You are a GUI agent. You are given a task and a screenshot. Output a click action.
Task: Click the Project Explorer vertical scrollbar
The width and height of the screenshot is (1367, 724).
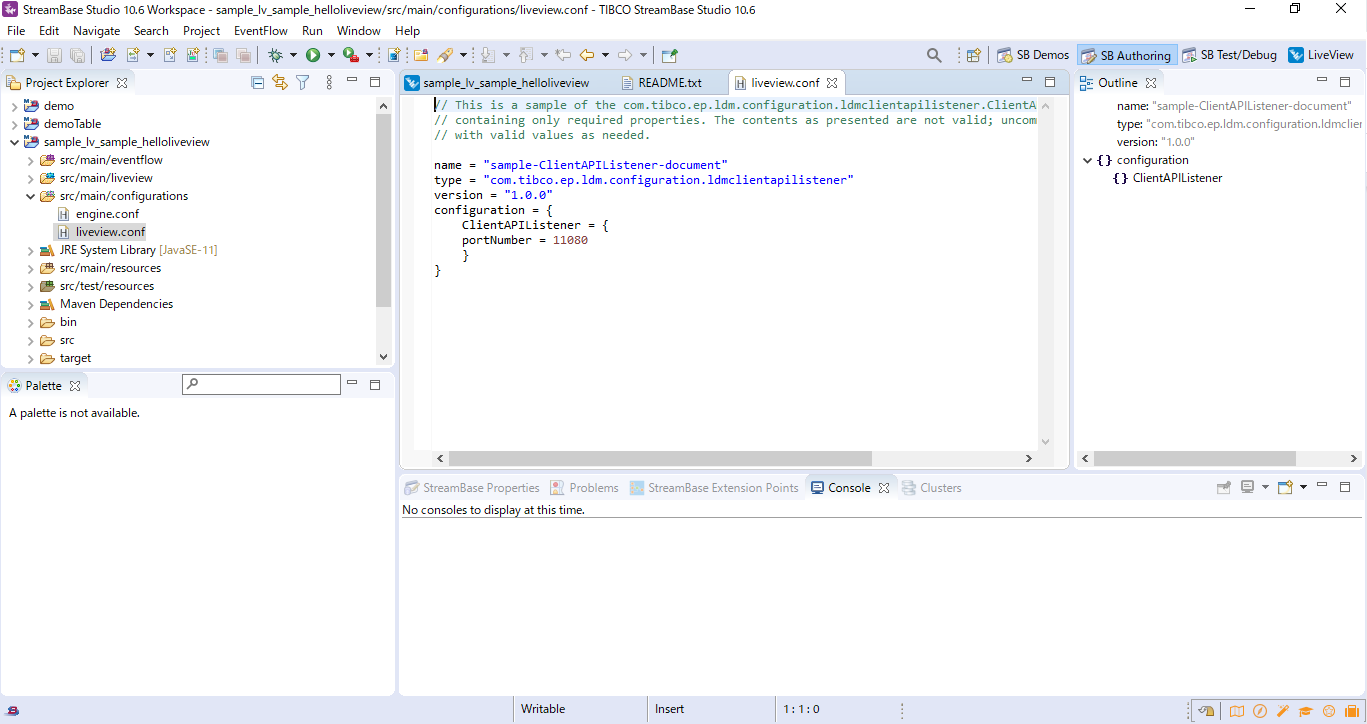[383, 209]
